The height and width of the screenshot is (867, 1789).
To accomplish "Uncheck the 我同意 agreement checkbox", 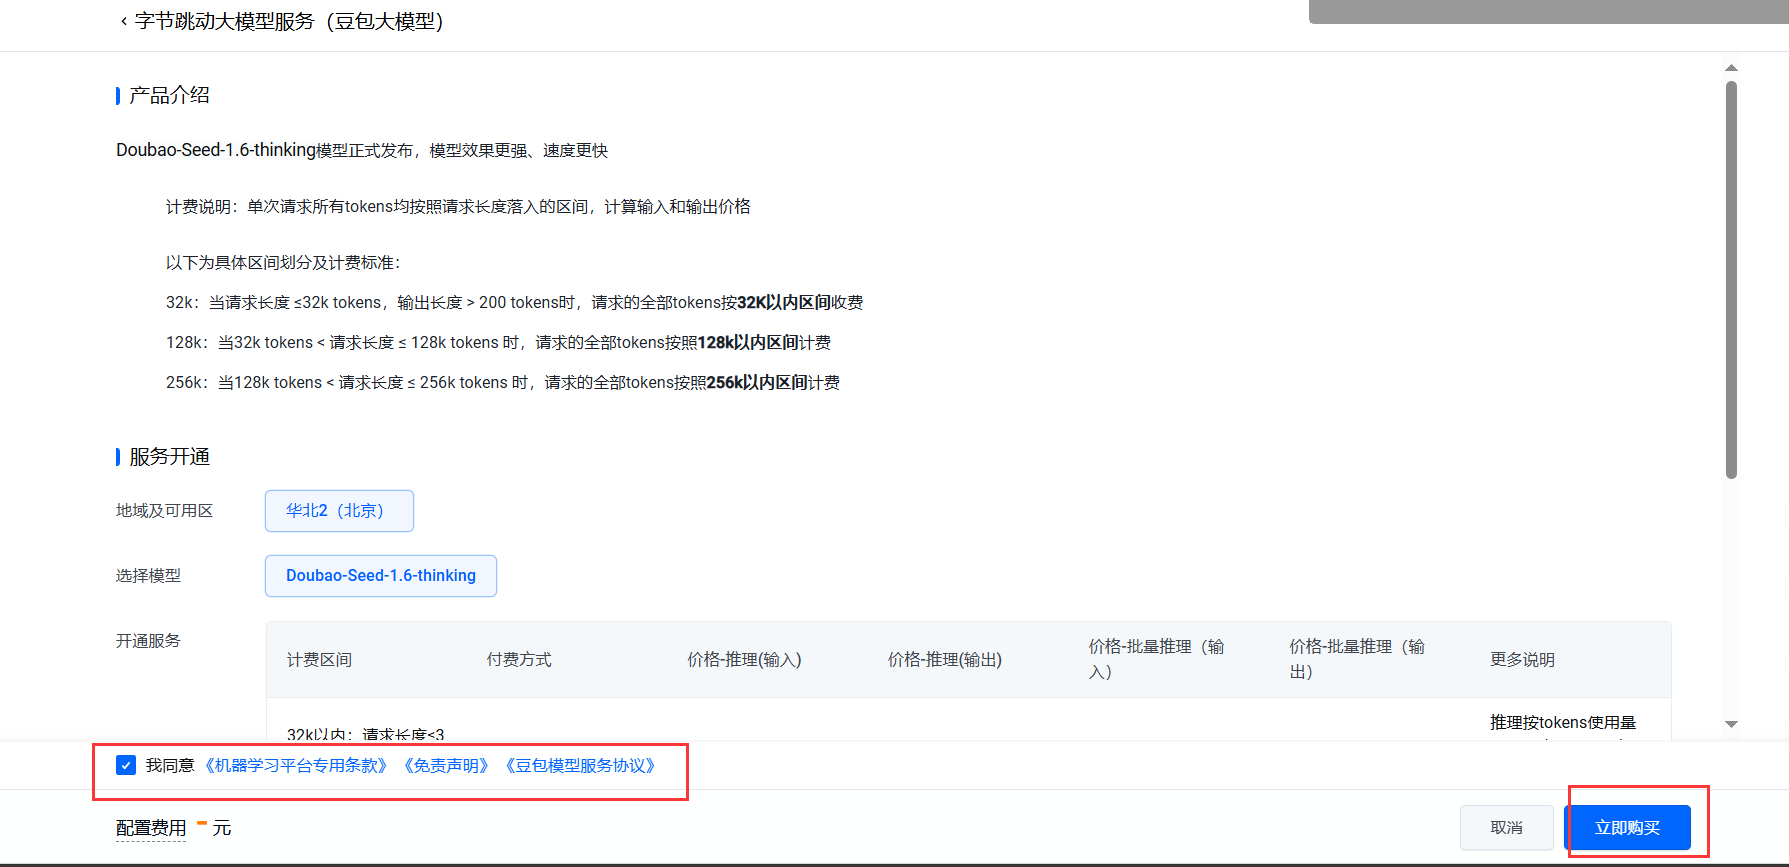I will tap(126, 765).
